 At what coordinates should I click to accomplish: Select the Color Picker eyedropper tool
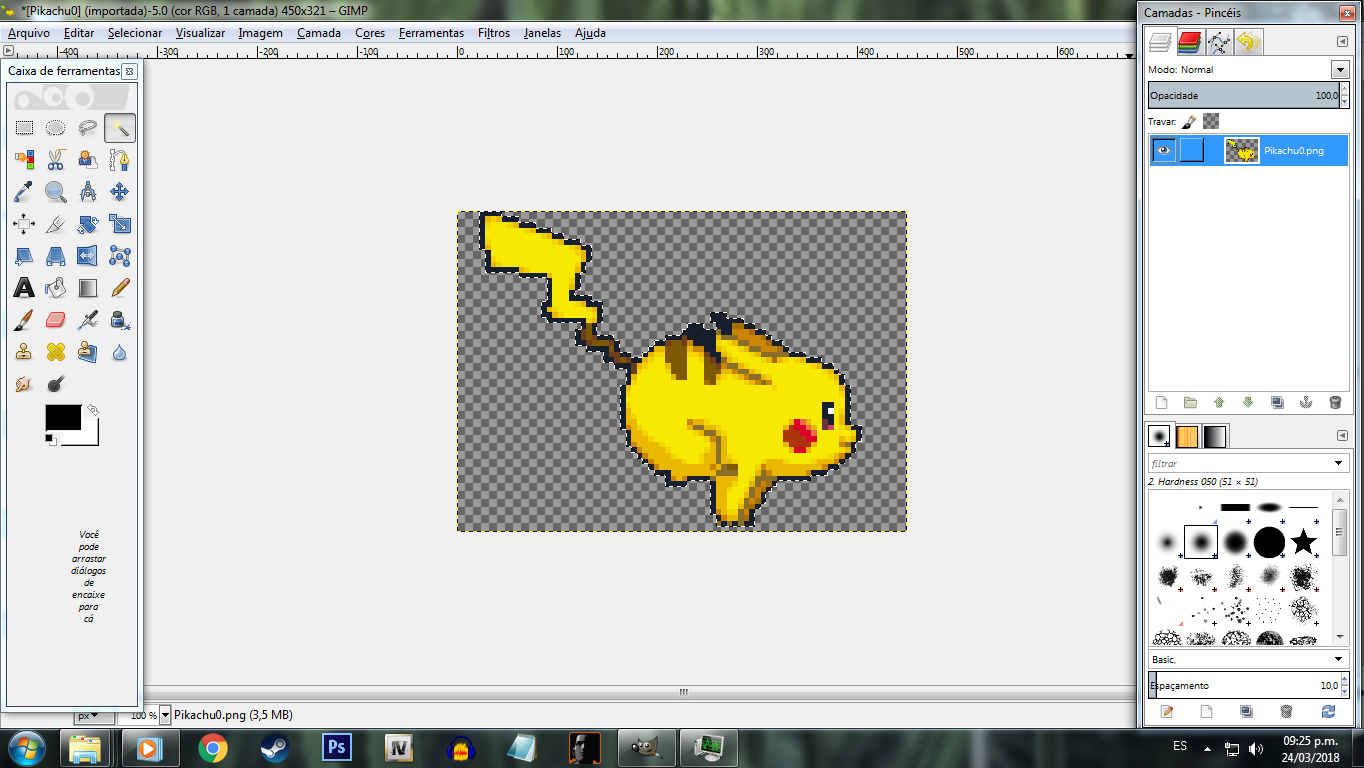pyautogui.click(x=24, y=192)
